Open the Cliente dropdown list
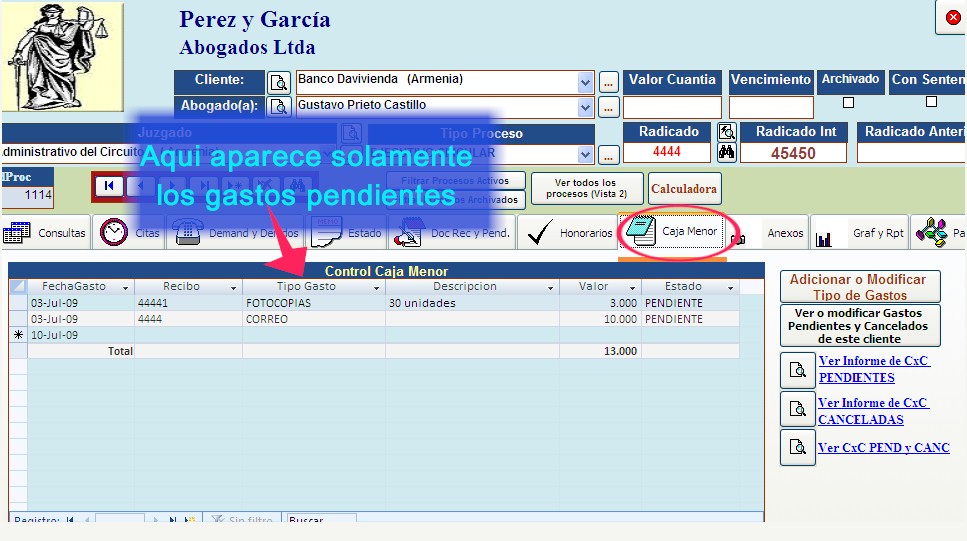This screenshot has height=541, width=967. tap(585, 82)
